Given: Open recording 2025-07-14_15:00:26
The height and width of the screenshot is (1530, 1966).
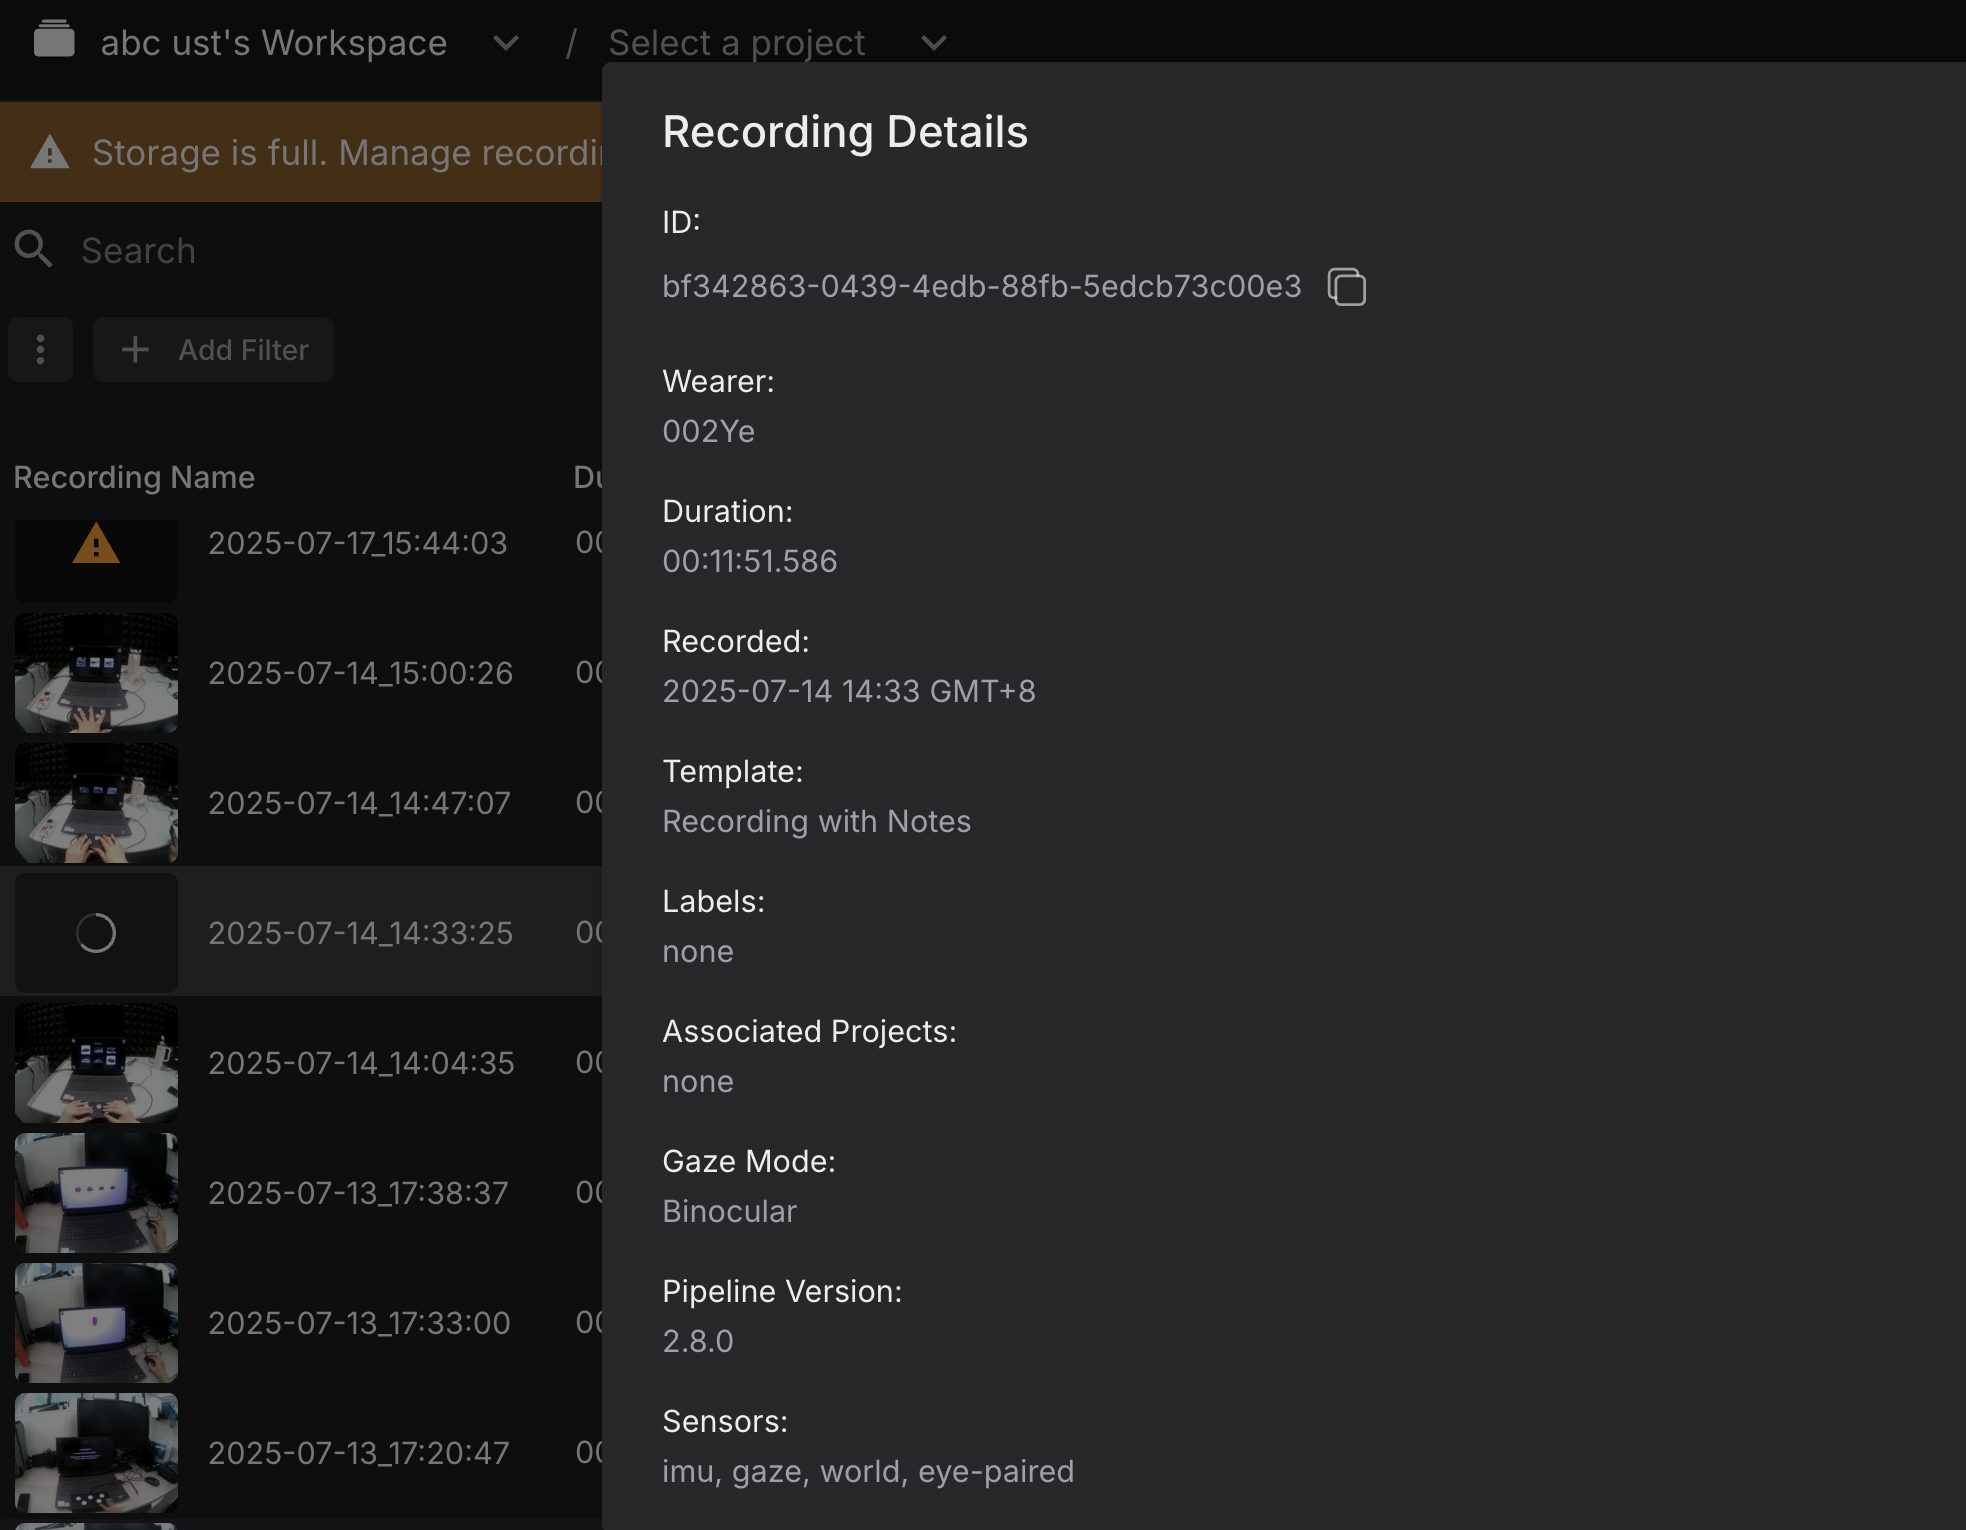Looking at the screenshot, I should coord(360,673).
